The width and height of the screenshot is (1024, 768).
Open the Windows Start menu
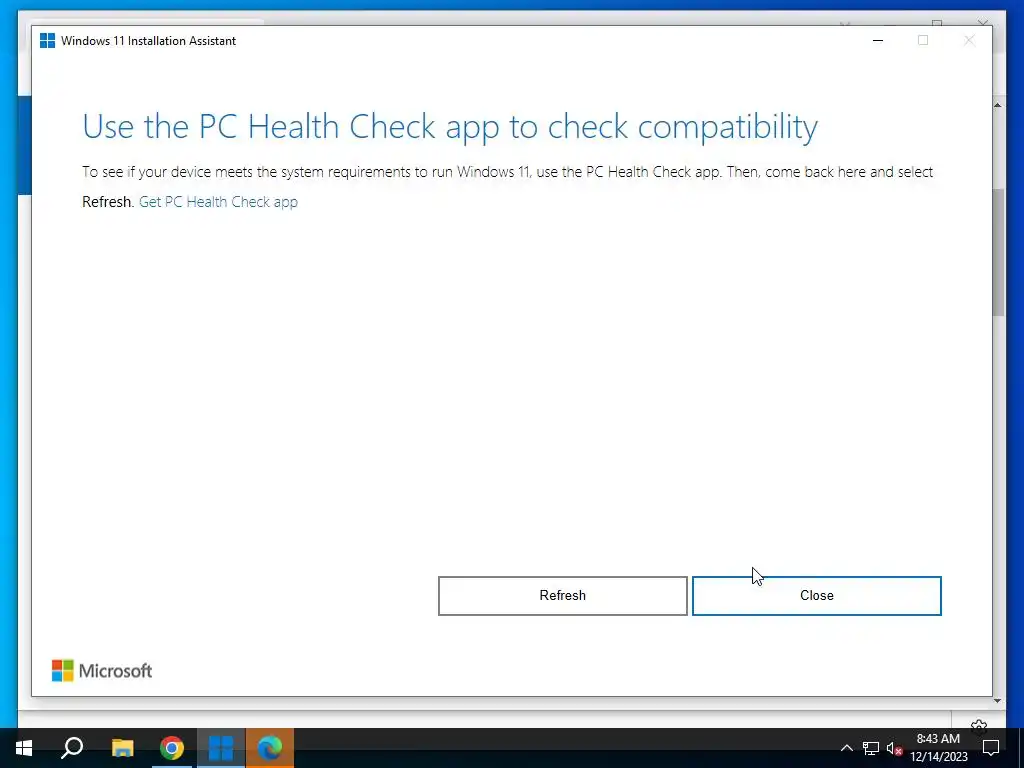coord(24,748)
